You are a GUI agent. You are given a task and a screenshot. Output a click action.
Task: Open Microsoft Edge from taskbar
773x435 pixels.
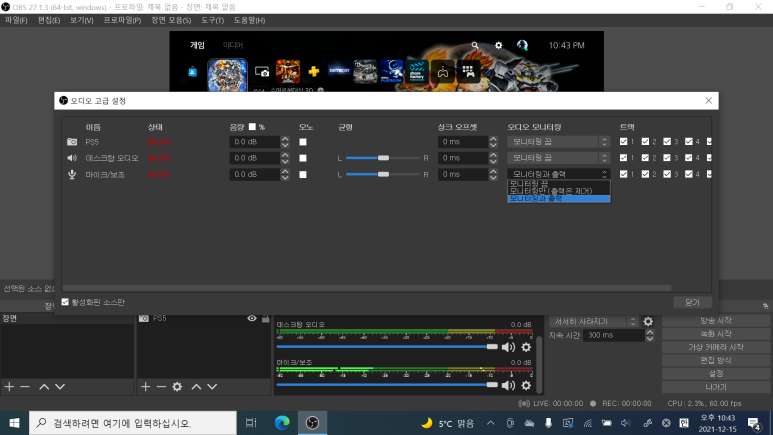pyautogui.click(x=282, y=423)
